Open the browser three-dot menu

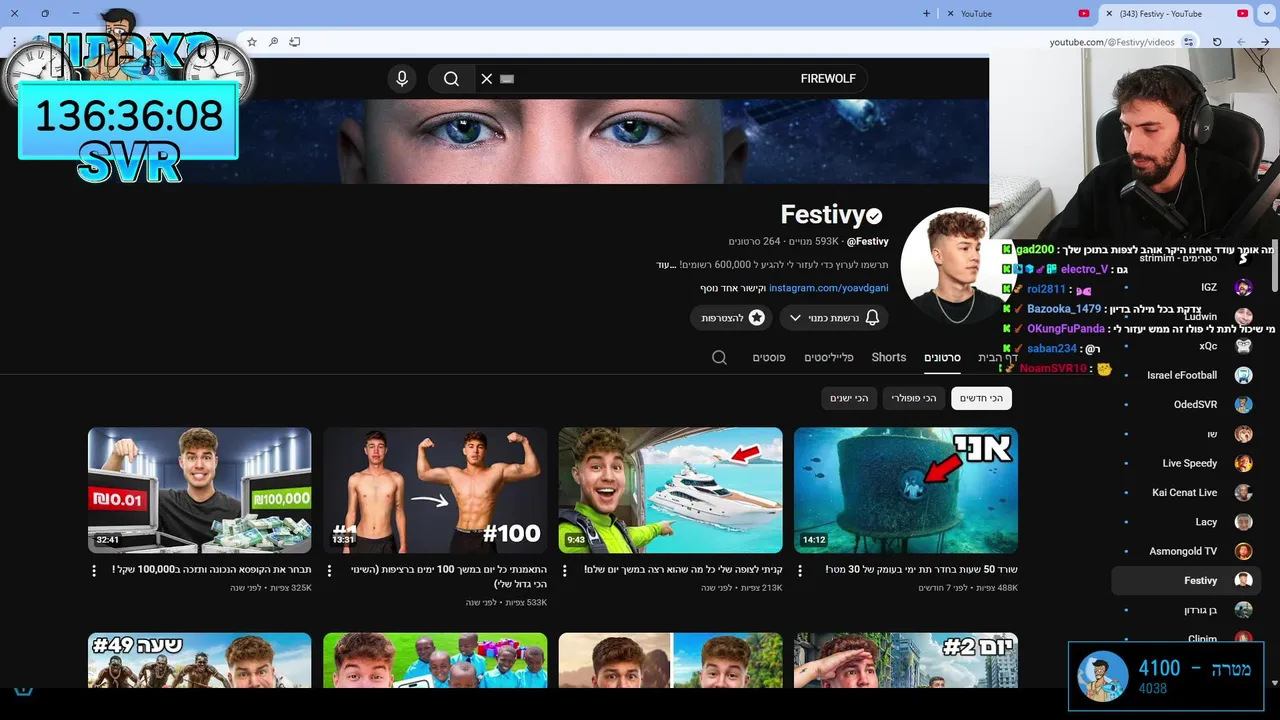pos(14,42)
